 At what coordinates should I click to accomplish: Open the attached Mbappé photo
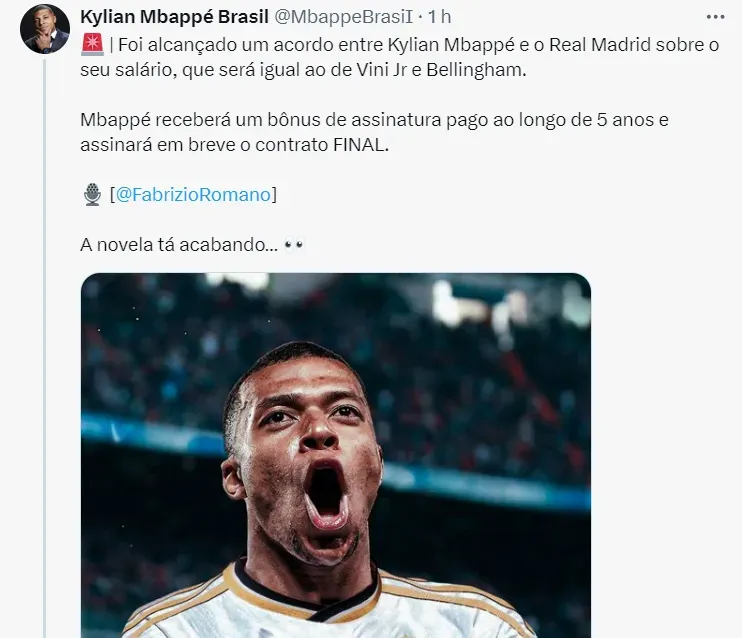click(x=336, y=455)
